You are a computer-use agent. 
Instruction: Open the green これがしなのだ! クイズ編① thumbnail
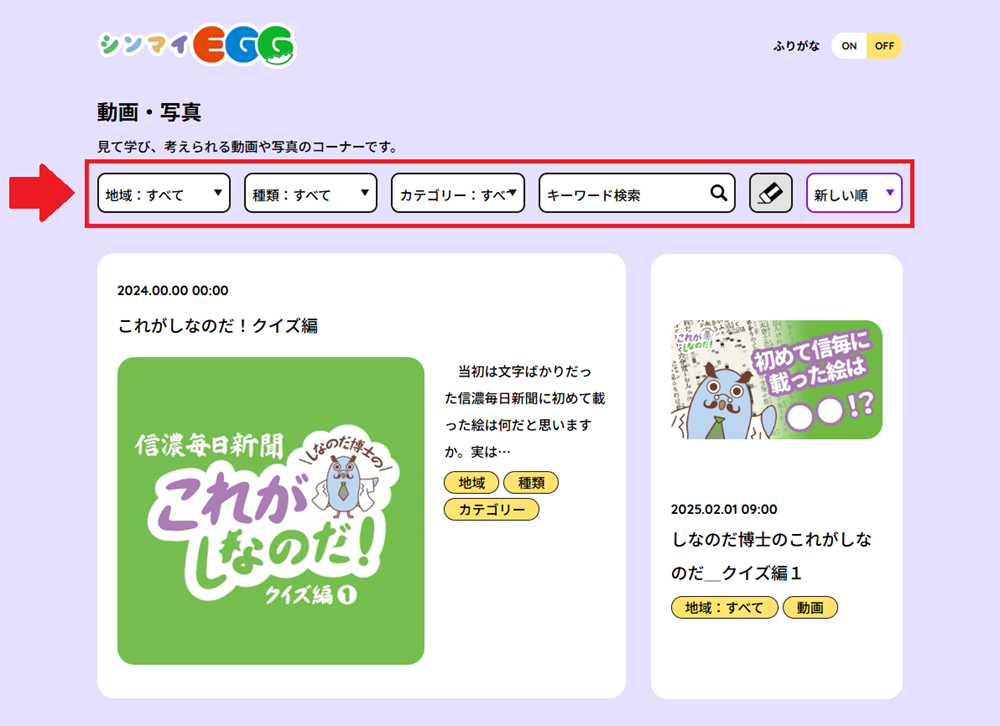pyautogui.click(x=271, y=510)
